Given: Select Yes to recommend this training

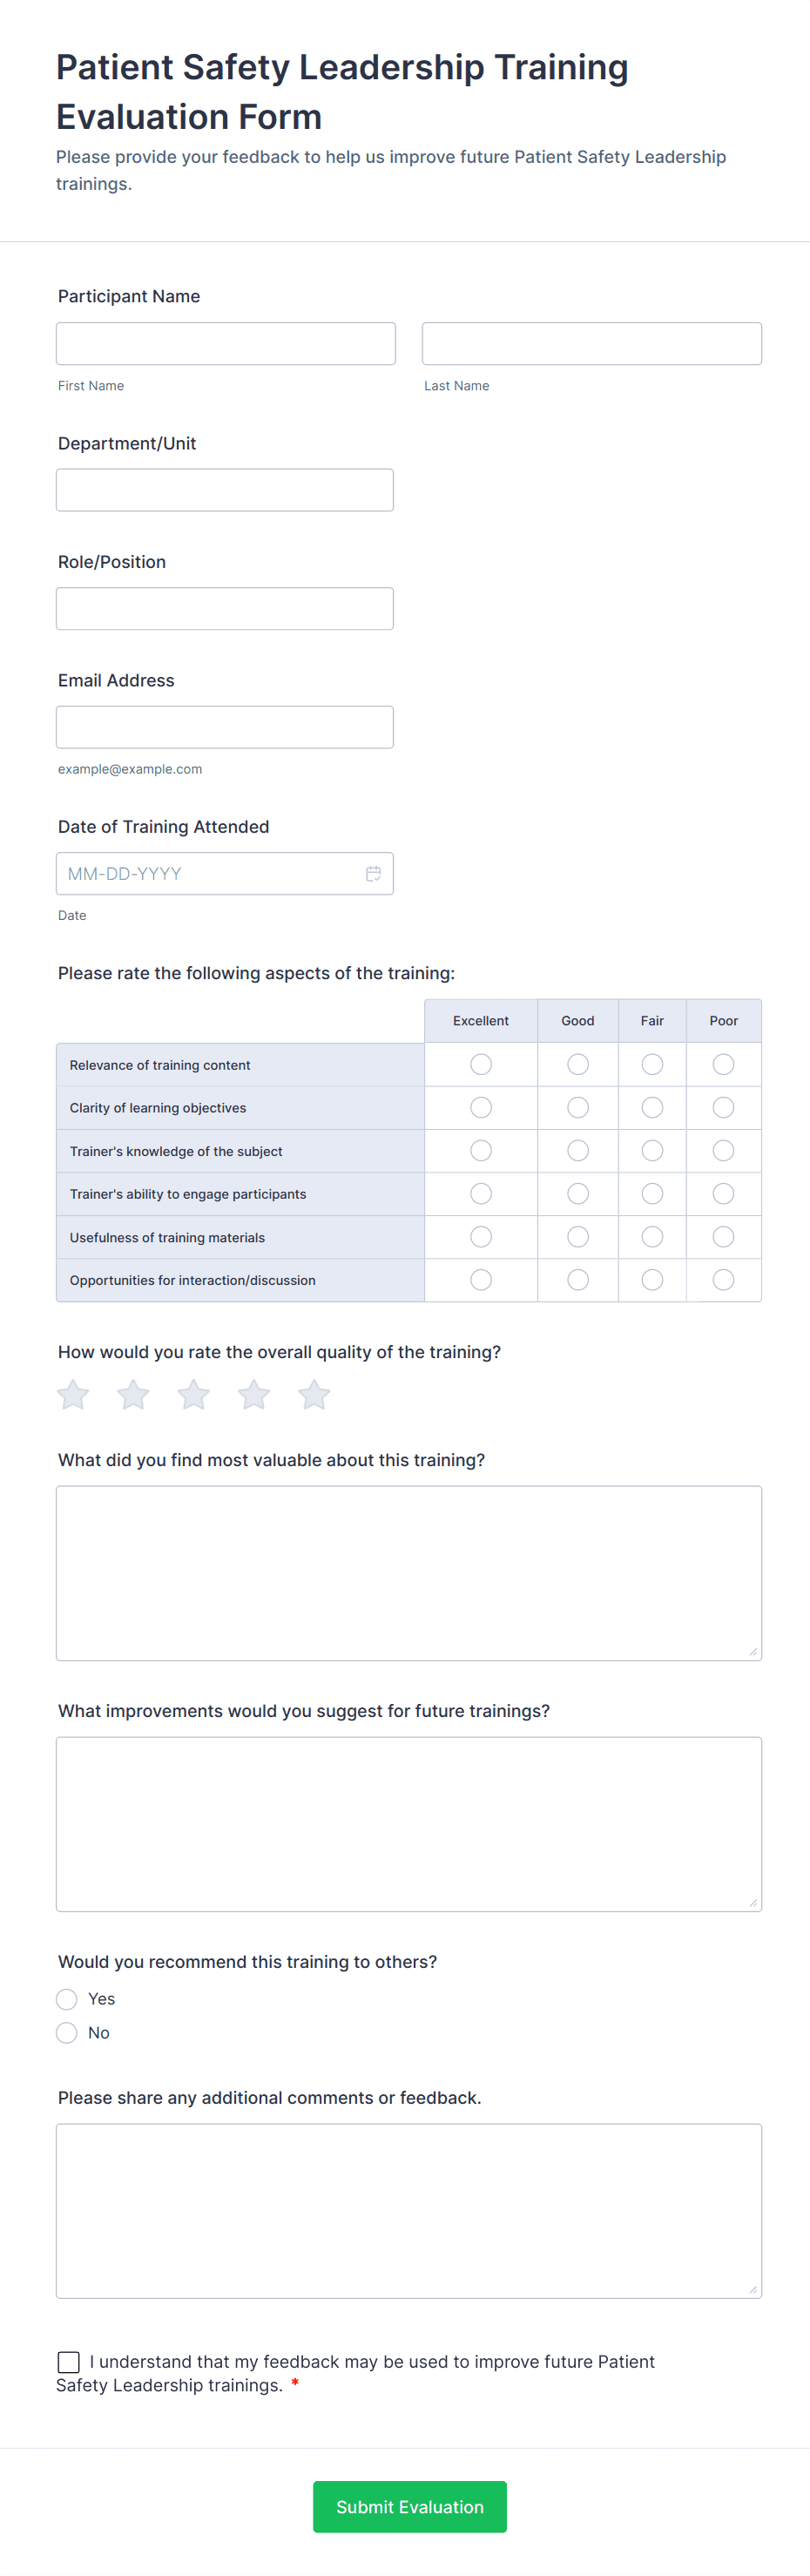Looking at the screenshot, I should coord(66,1998).
